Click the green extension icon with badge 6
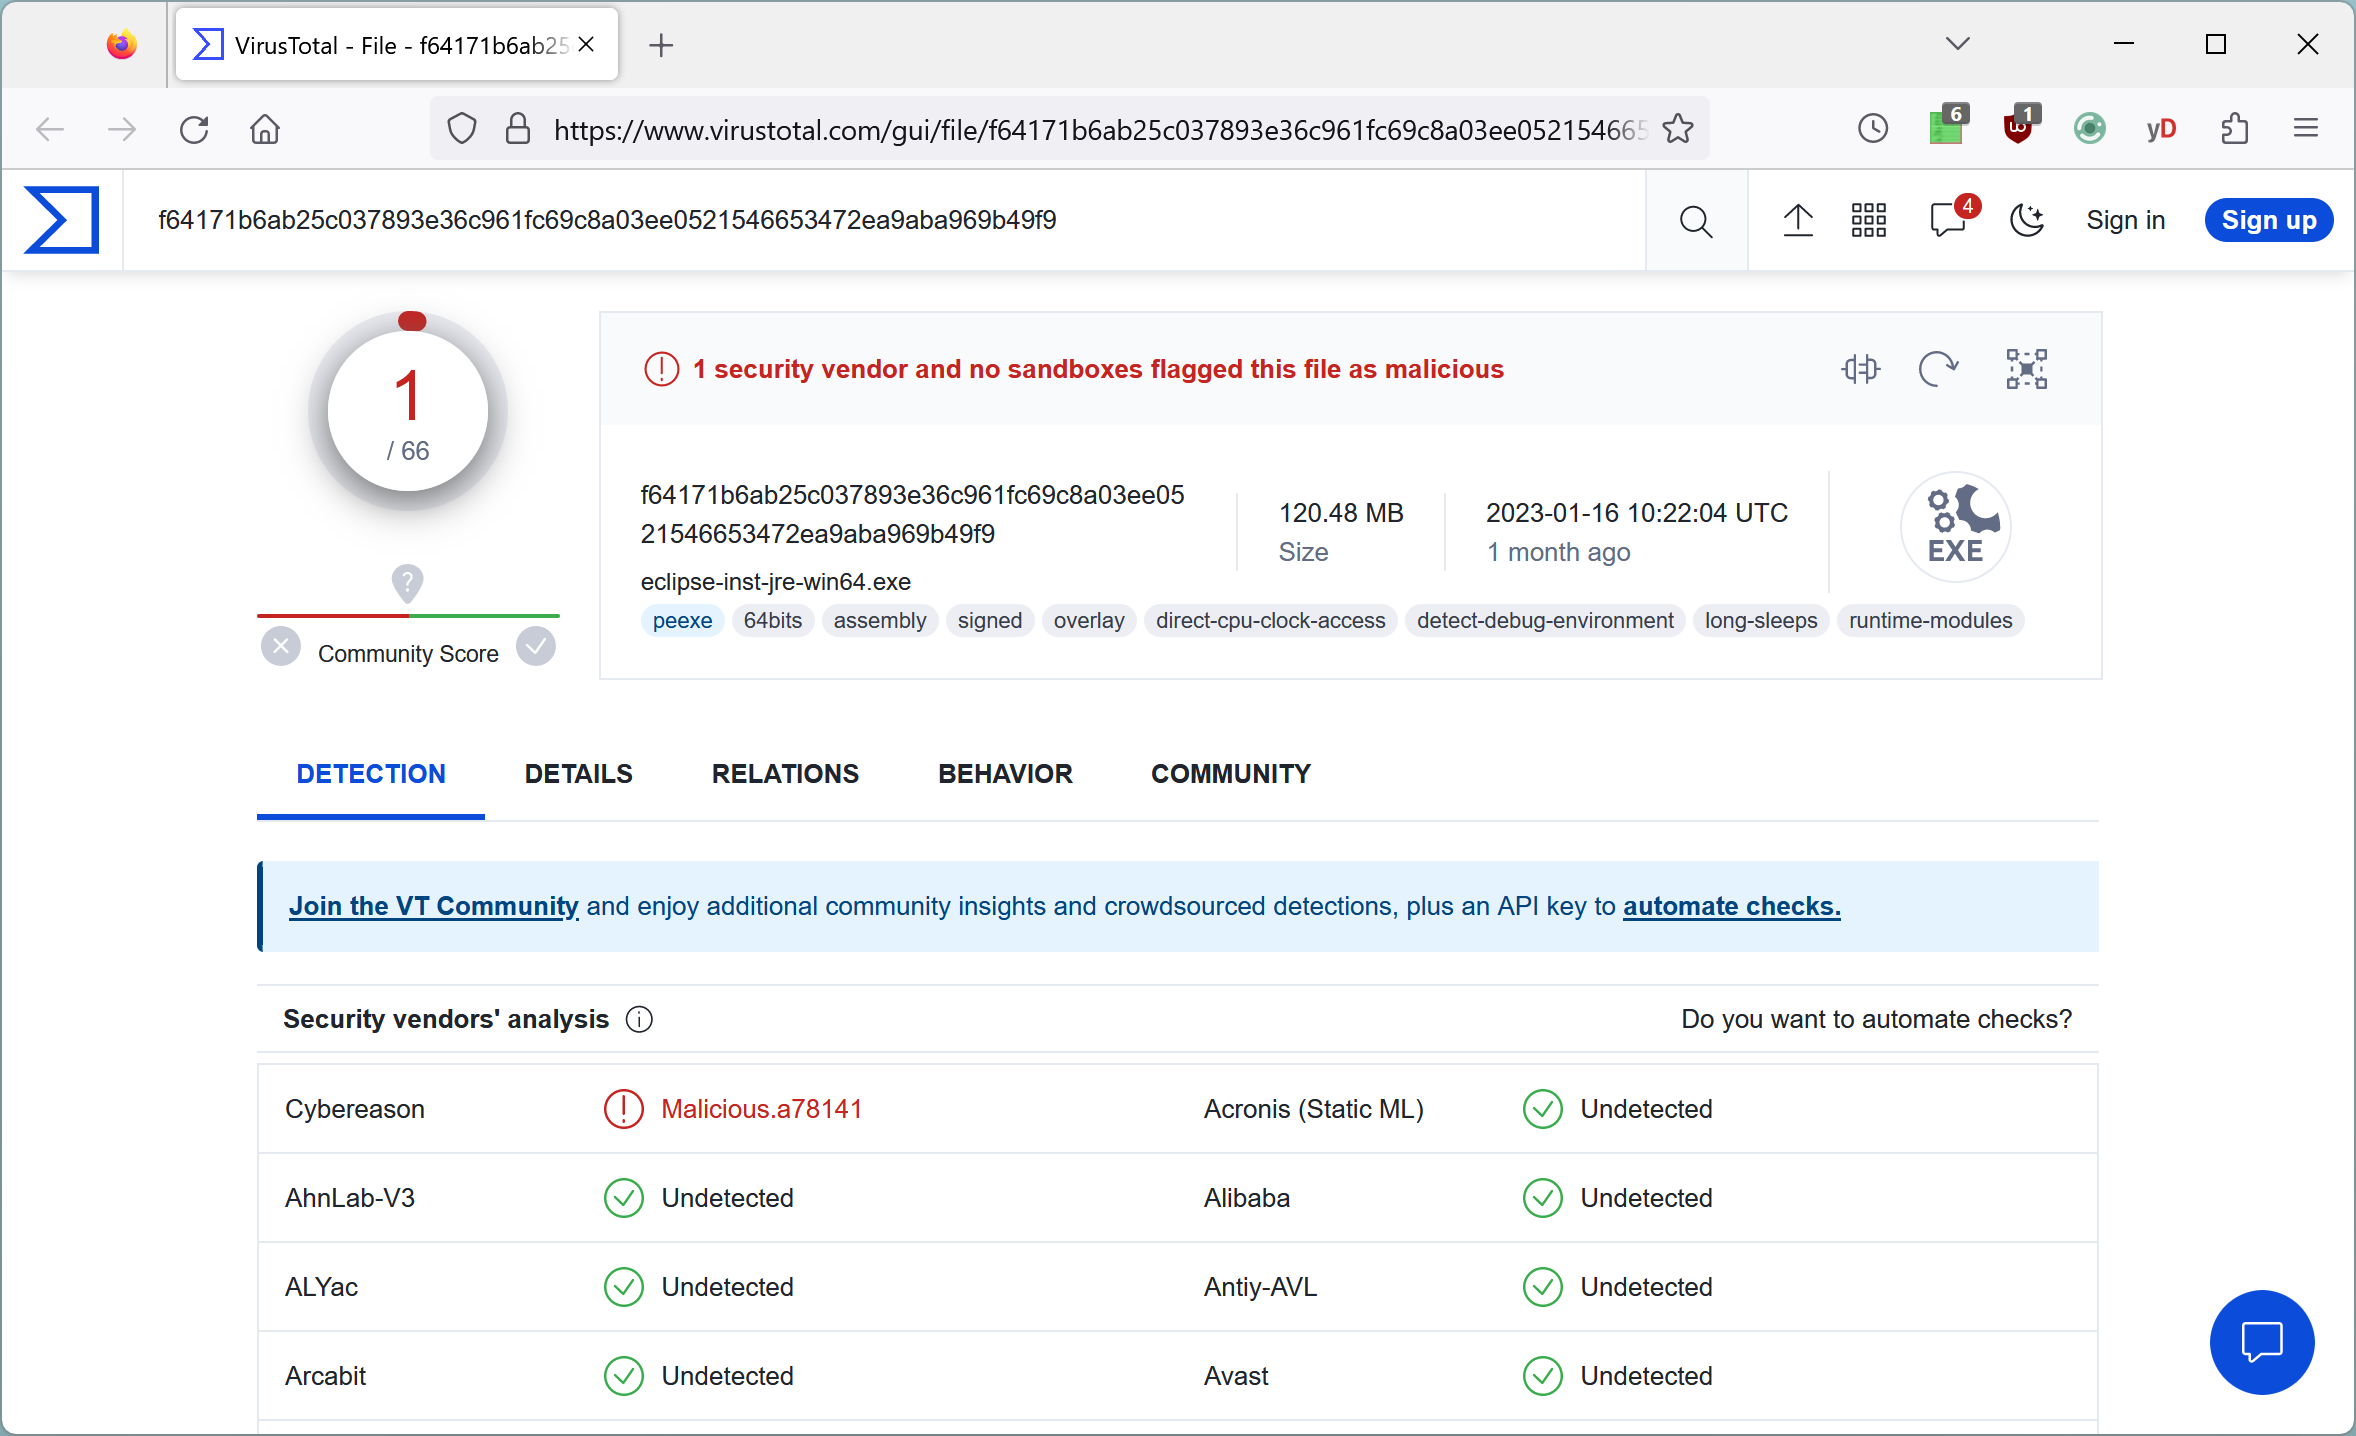The image size is (2356, 1436). [x=1947, y=126]
